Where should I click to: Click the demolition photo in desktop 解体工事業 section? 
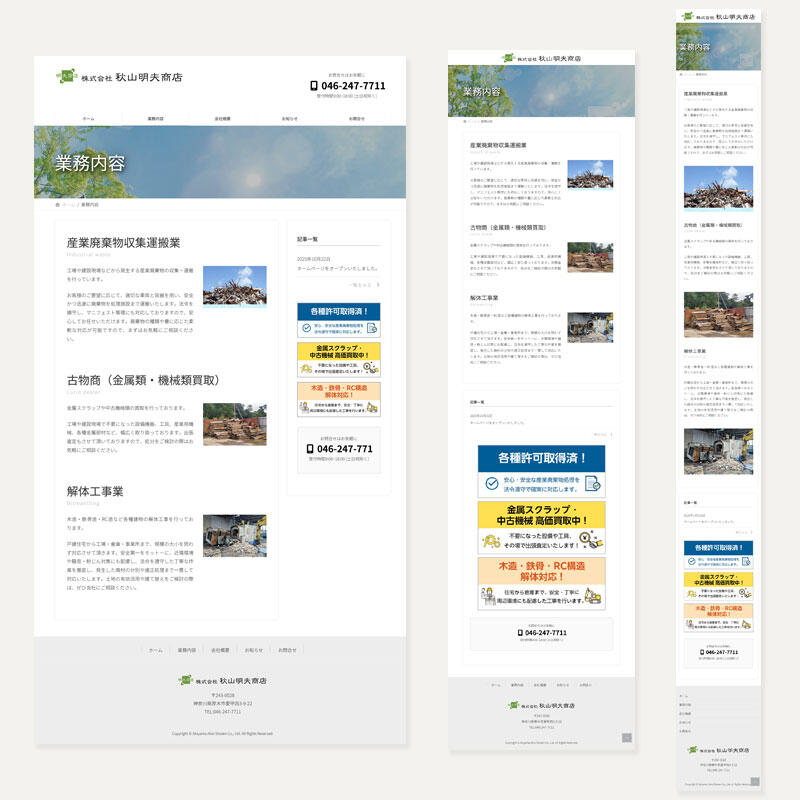tap(234, 535)
